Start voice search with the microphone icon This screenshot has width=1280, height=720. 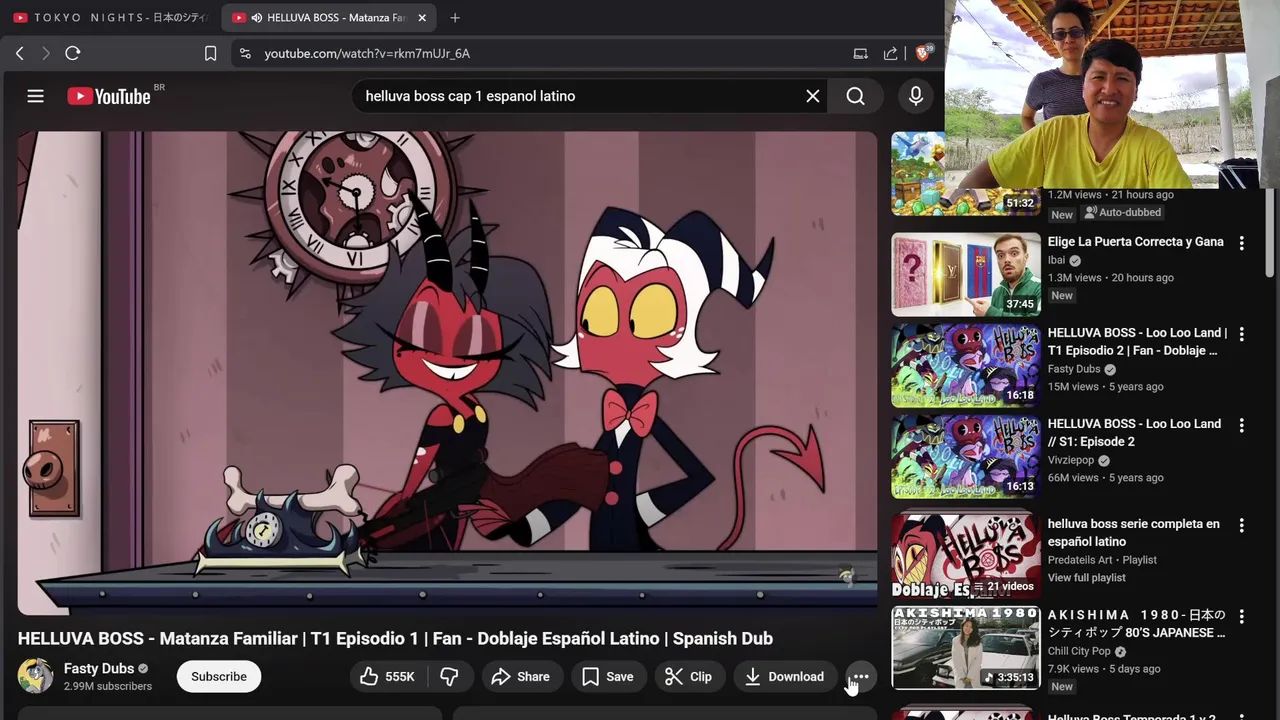point(915,96)
